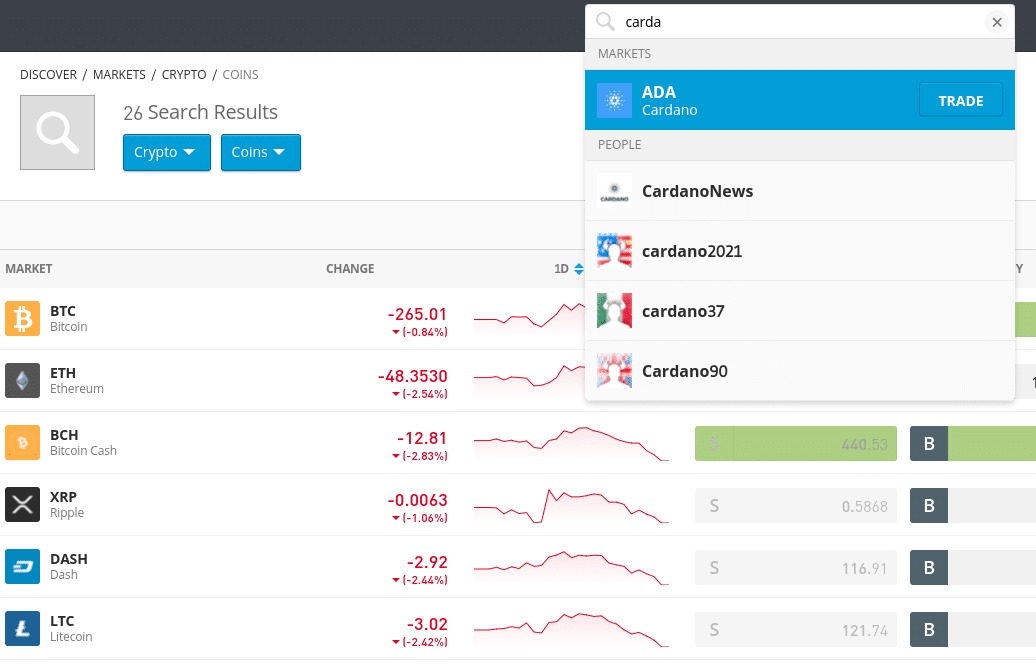Click the Bitcoin Cash BCH logo icon
This screenshot has height=668, width=1036.
click(22, 443)
